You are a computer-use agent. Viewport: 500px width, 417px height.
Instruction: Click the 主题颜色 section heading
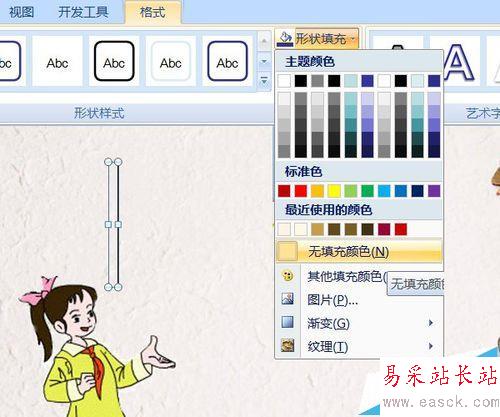tap(310, 62)
